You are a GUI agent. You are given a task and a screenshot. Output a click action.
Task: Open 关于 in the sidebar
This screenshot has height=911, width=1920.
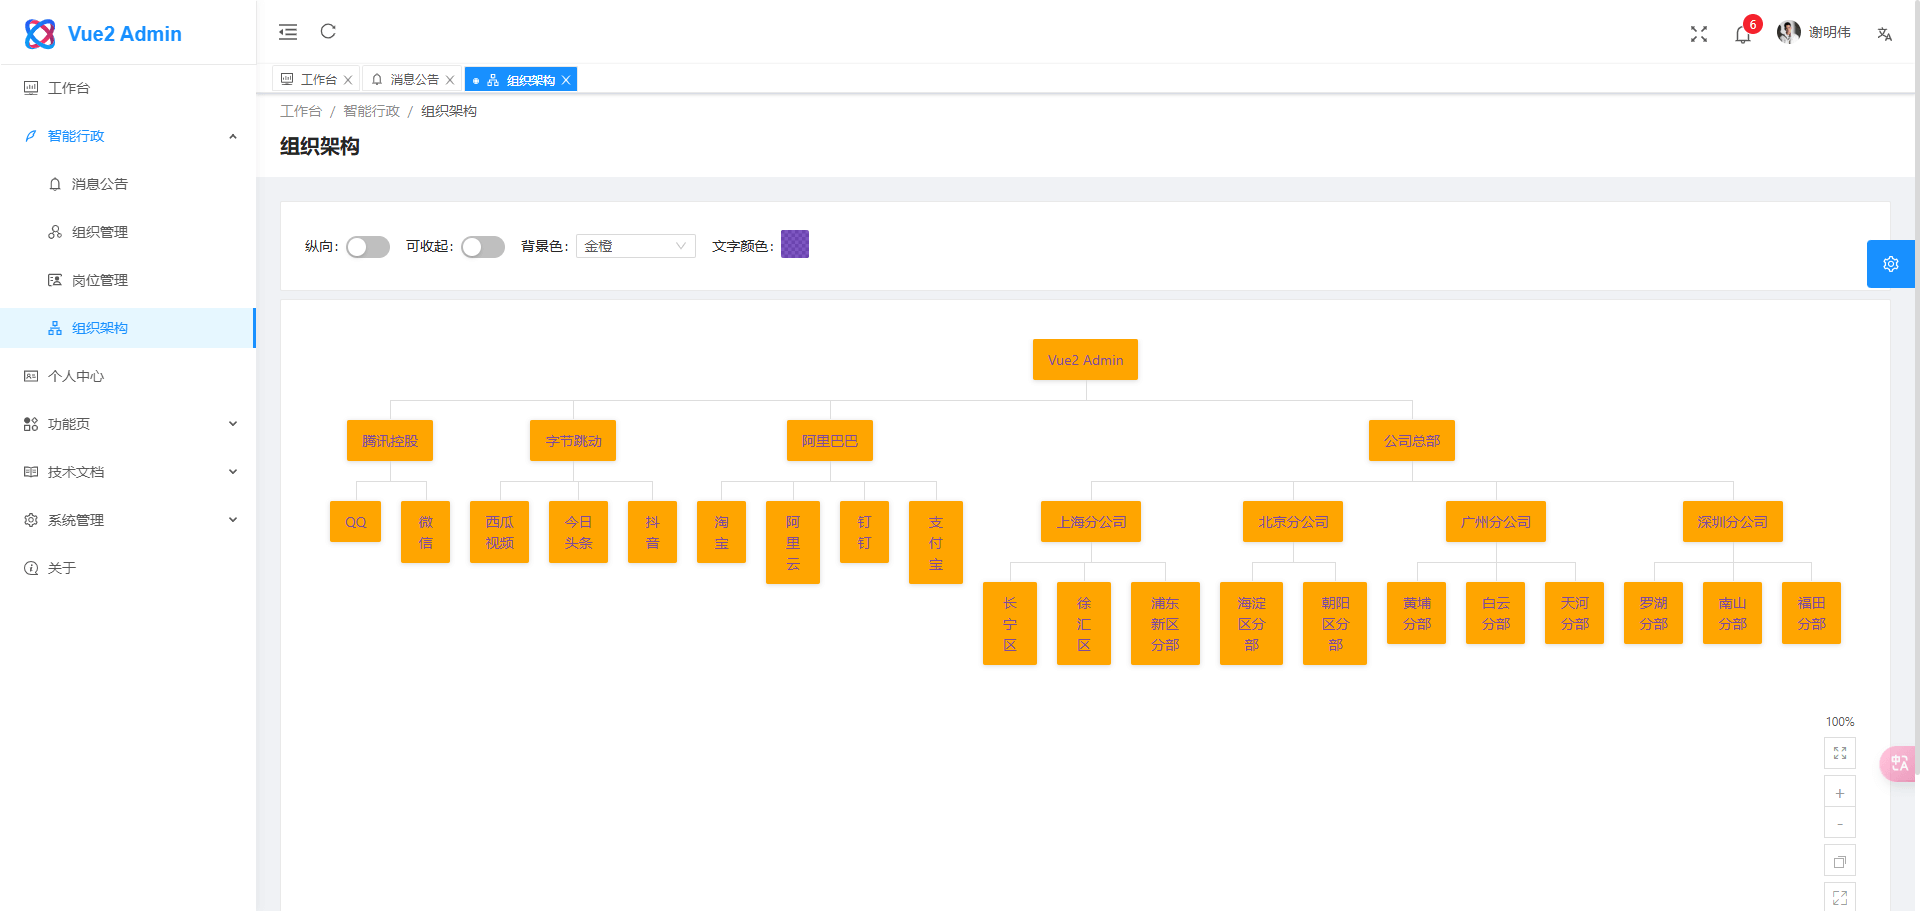128,568
